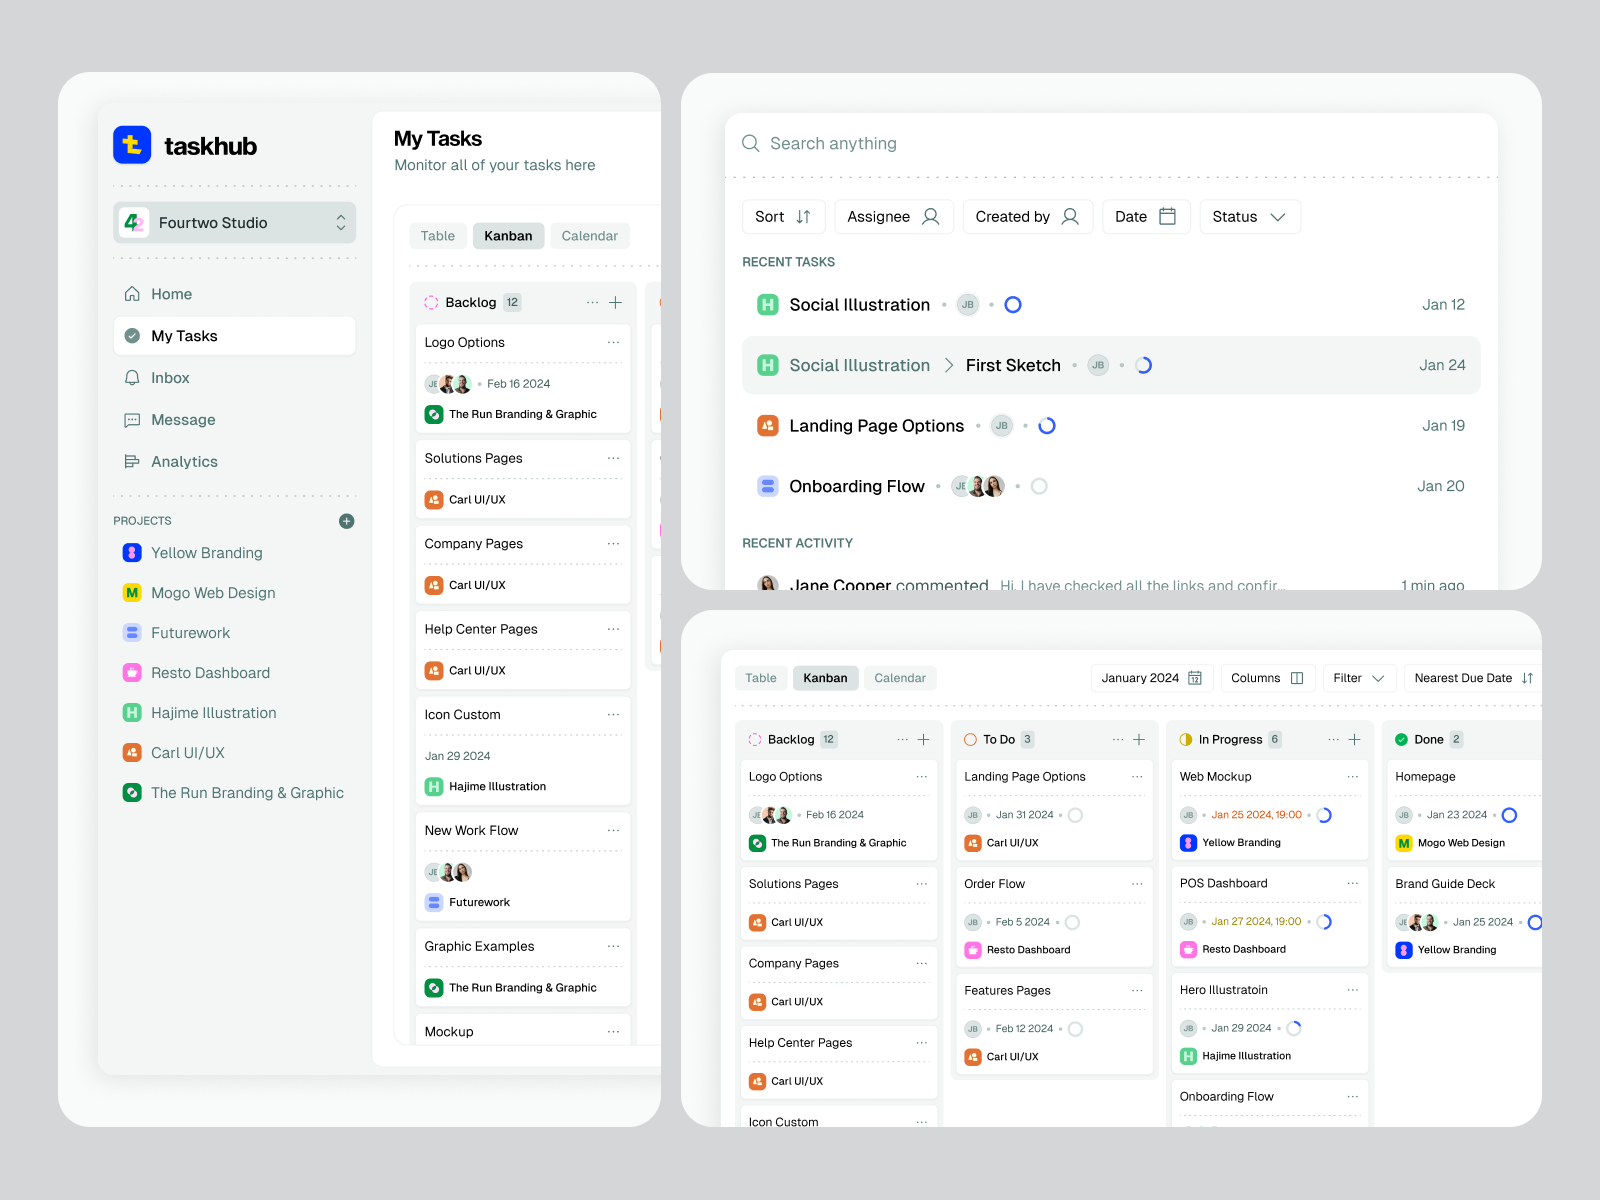1600x1200 pixels.
Task: Open Inbox from the sidebar
Action: click(x=133, y=378)
